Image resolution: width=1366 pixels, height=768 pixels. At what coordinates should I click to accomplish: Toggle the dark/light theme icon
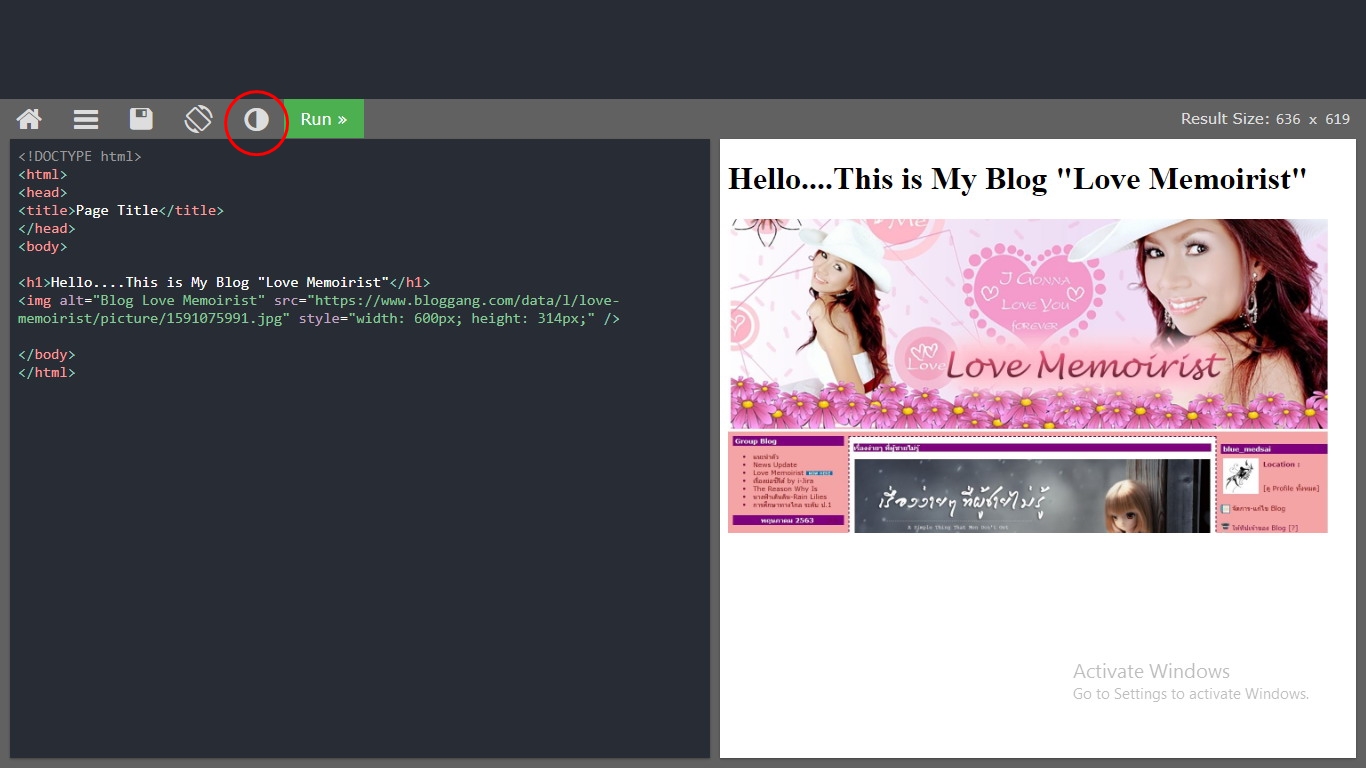coord(257,120)
